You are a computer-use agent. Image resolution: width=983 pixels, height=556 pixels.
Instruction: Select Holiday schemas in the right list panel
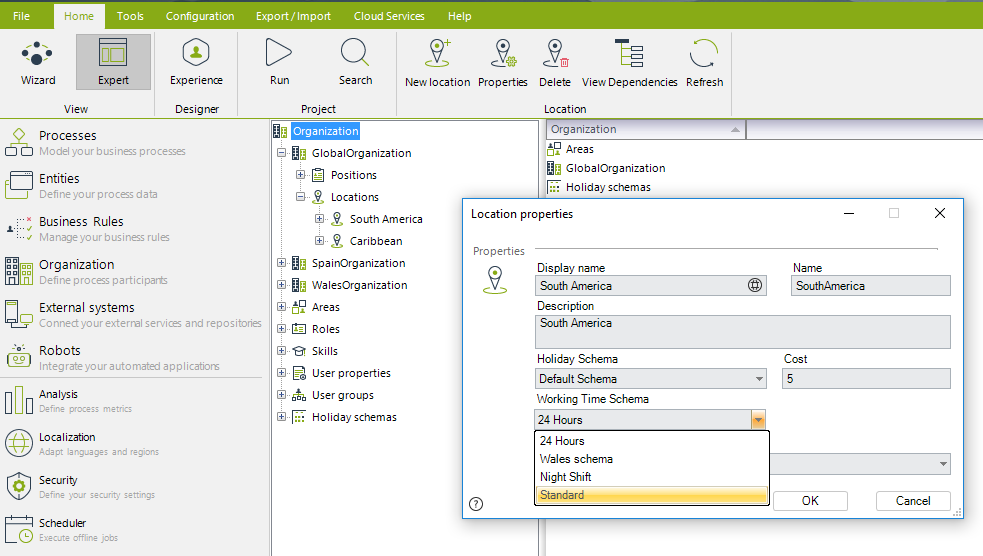click(608, 187)
